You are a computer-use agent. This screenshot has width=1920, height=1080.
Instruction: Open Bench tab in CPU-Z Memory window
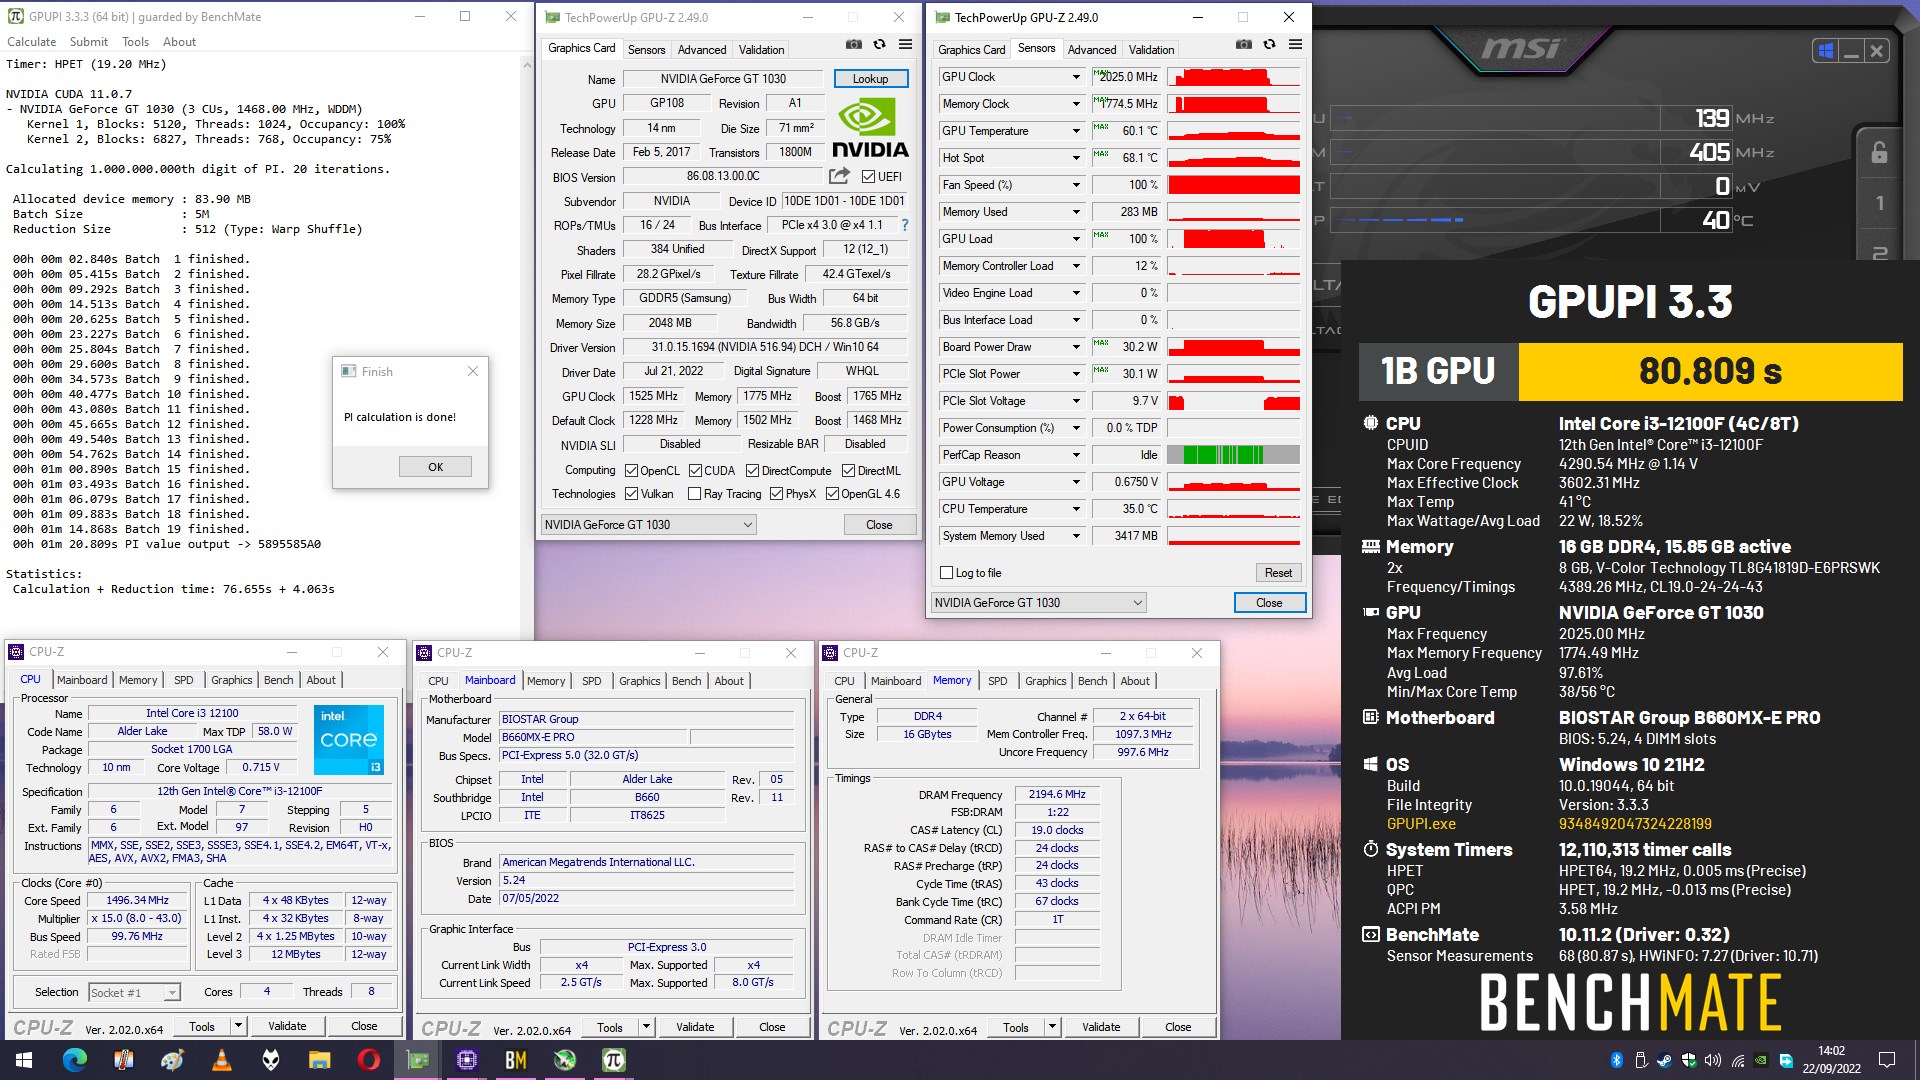1092,681
